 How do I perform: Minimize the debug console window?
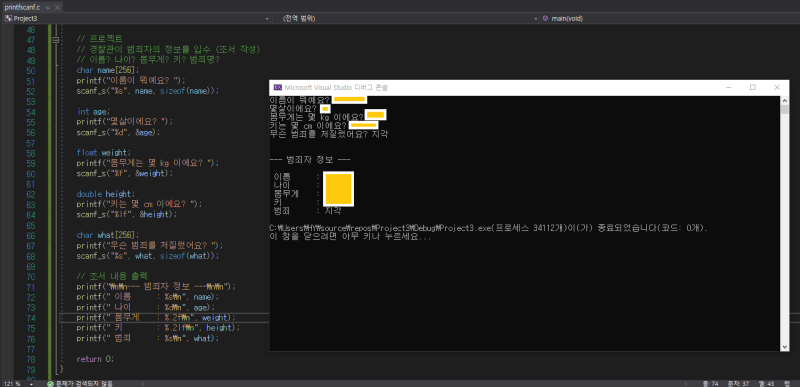(729, 87)
